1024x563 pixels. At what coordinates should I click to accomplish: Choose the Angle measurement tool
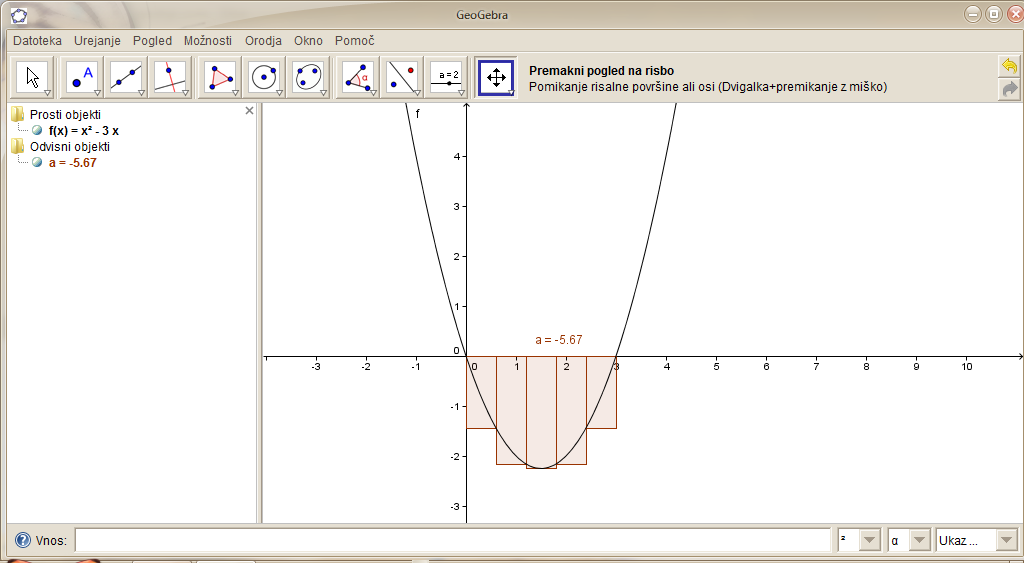[357, 77]
